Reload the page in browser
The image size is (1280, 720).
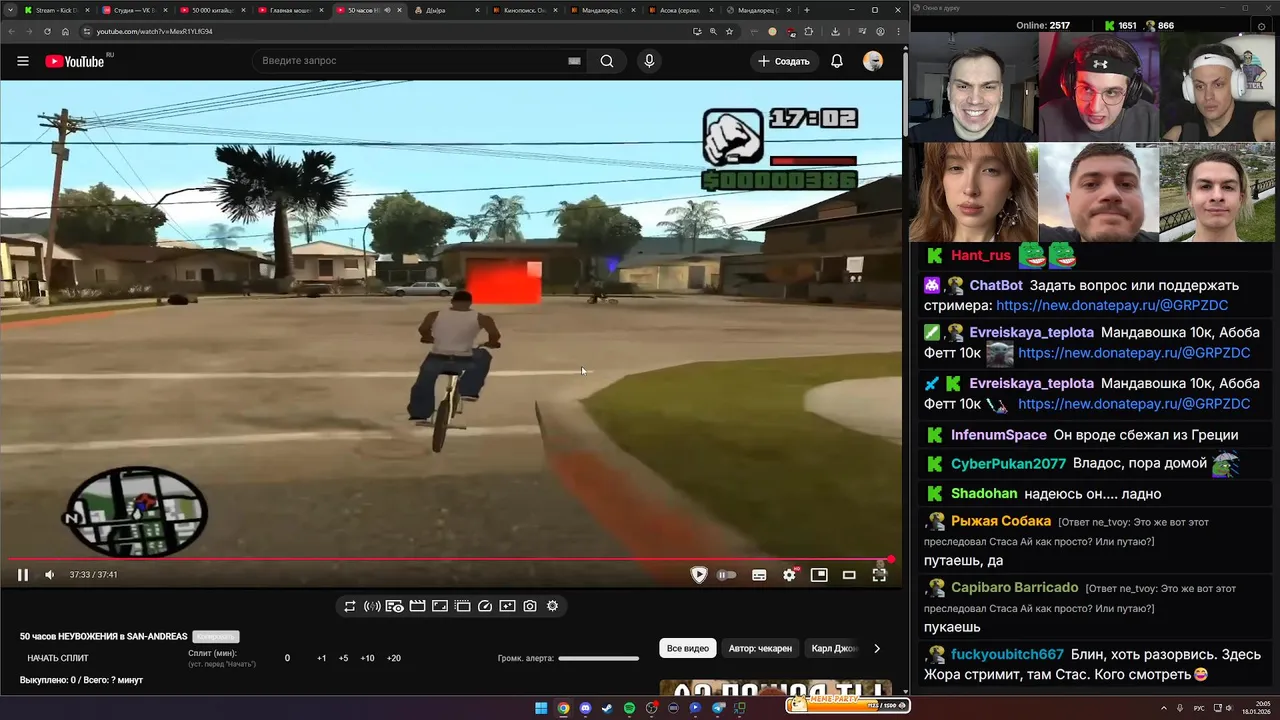click(47, 31)
